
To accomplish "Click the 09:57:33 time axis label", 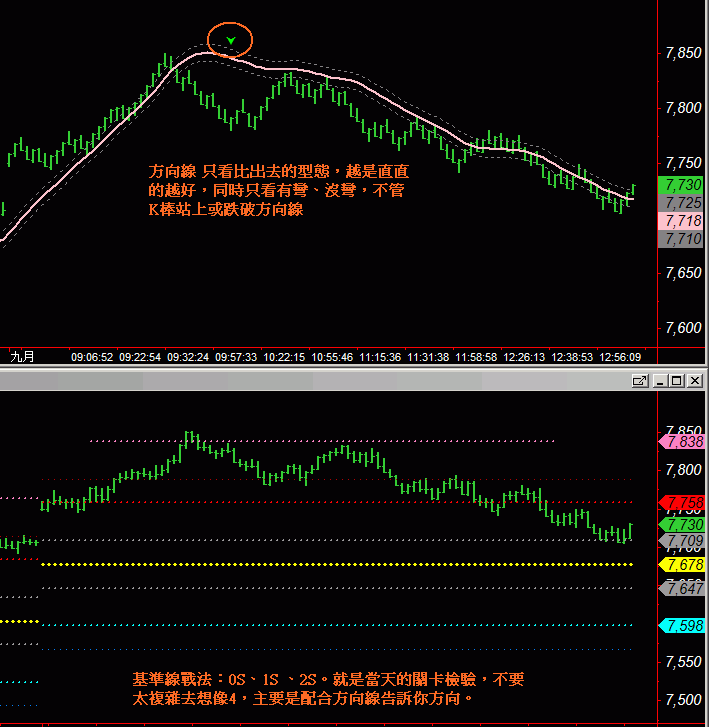I will (236, 357).
